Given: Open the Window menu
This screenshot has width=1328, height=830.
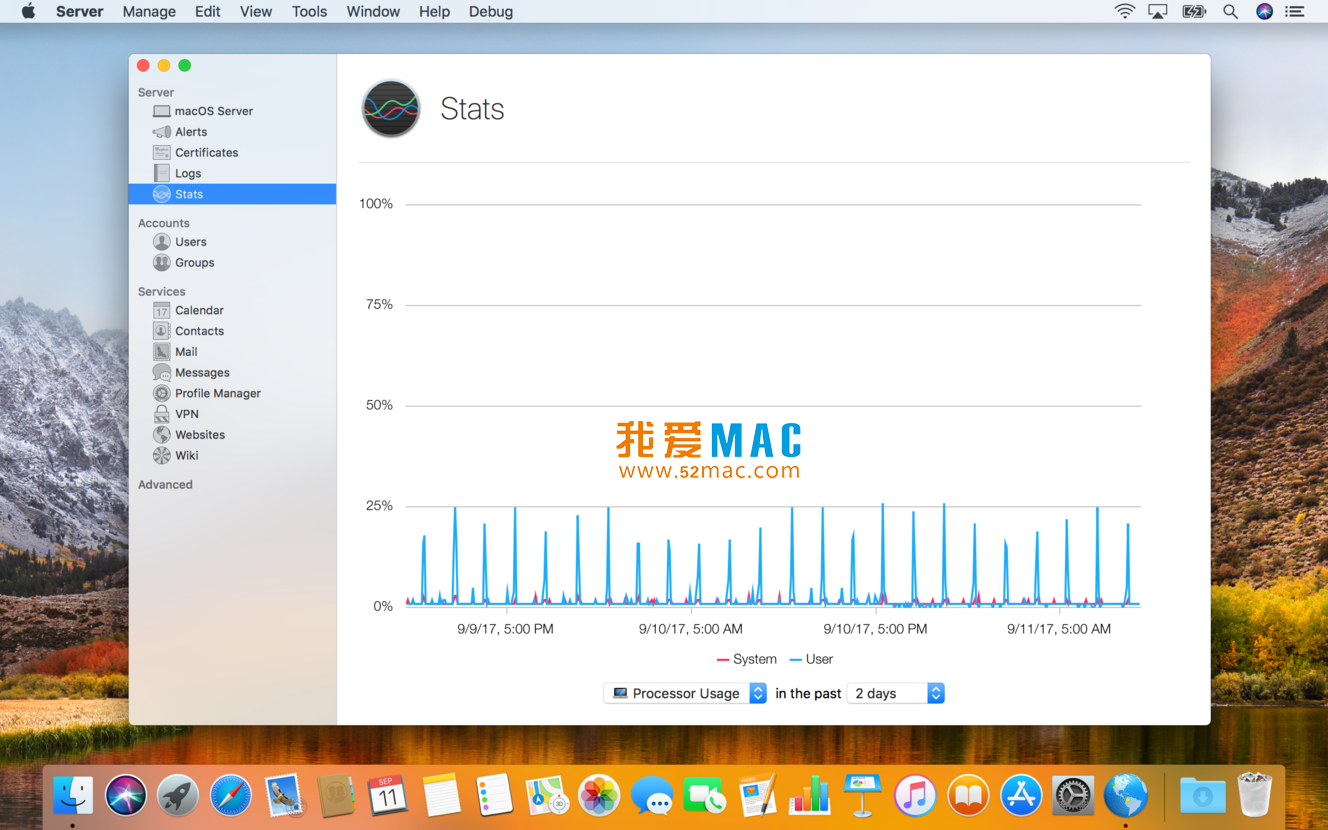Looking at the screenshot, I should pos(373,11).
